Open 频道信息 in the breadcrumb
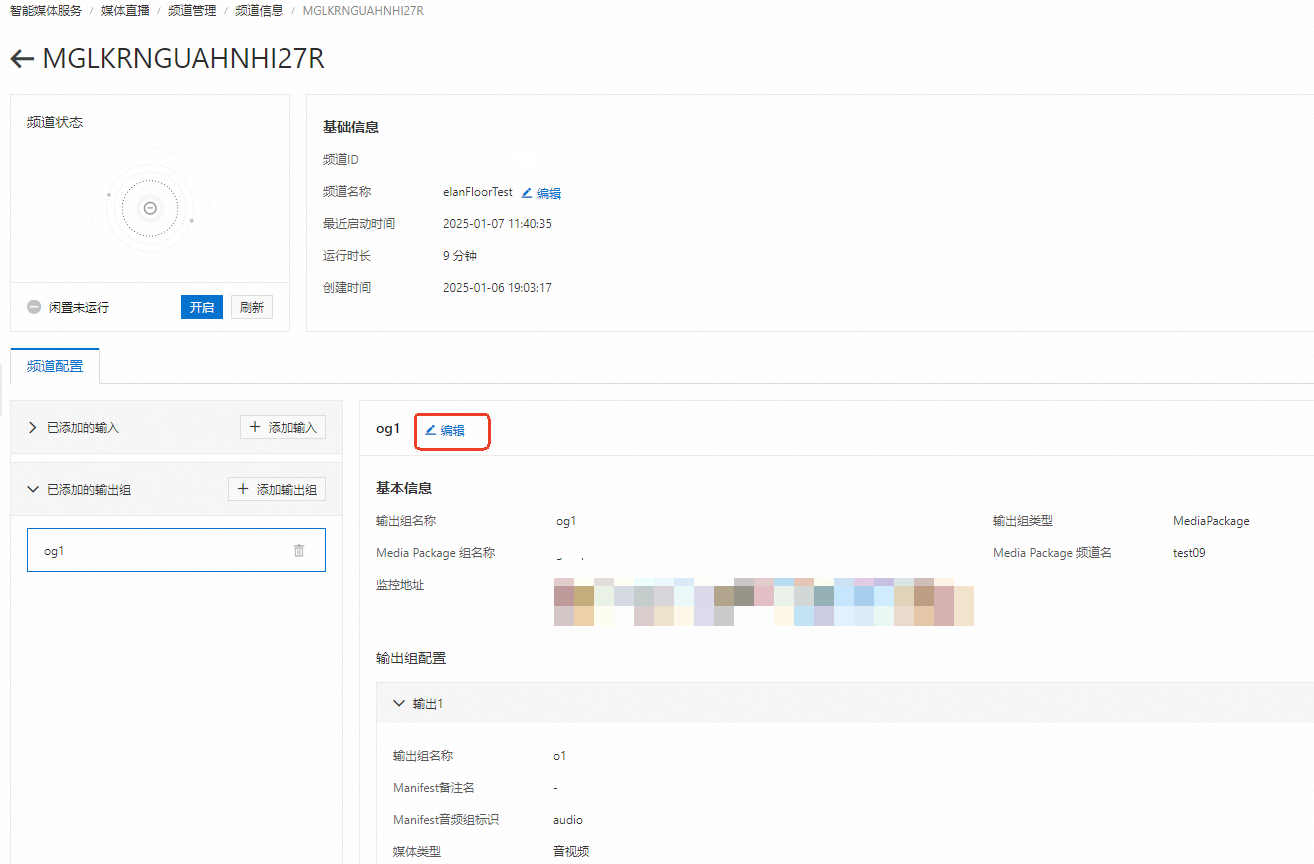 [259, 10]
